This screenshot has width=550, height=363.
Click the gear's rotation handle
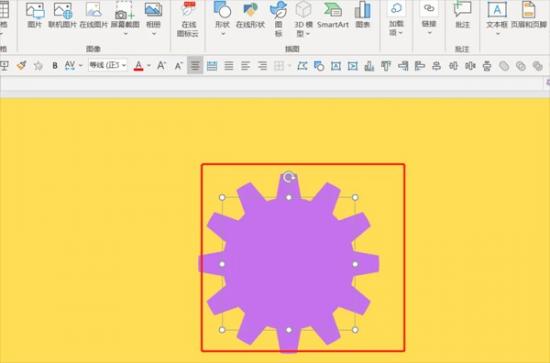coord(288,177)
